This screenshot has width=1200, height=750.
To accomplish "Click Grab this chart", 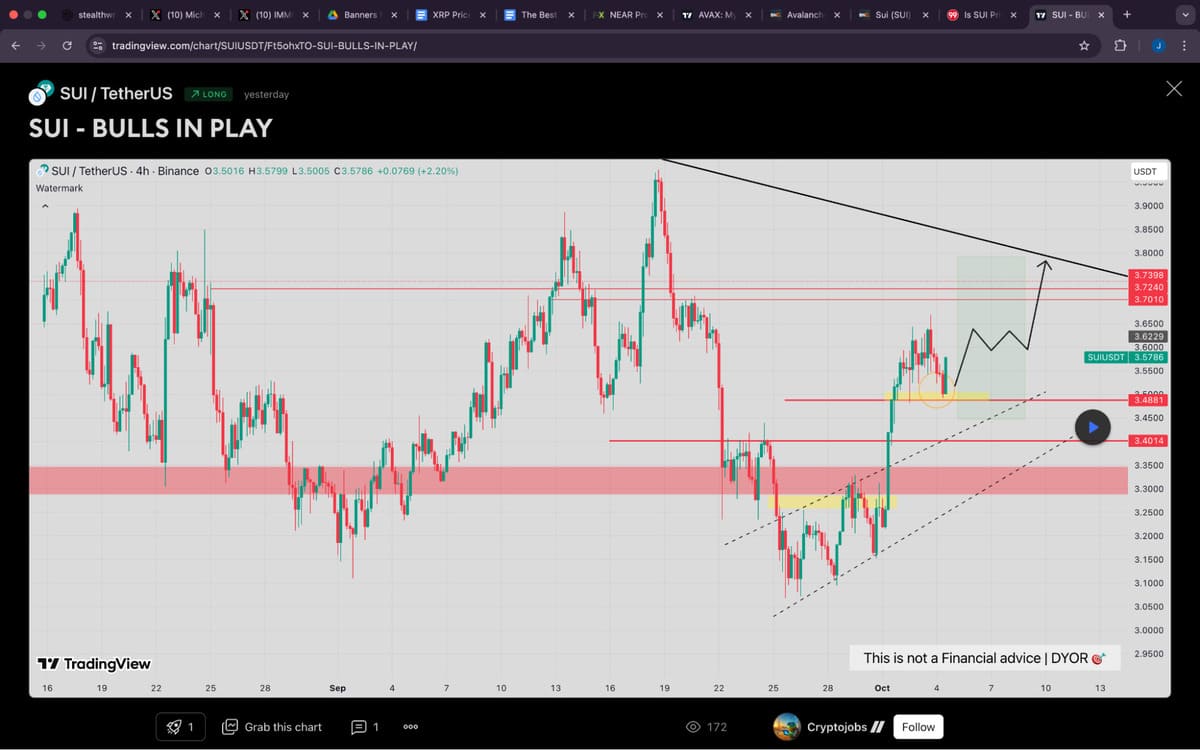I will [272, 727].
